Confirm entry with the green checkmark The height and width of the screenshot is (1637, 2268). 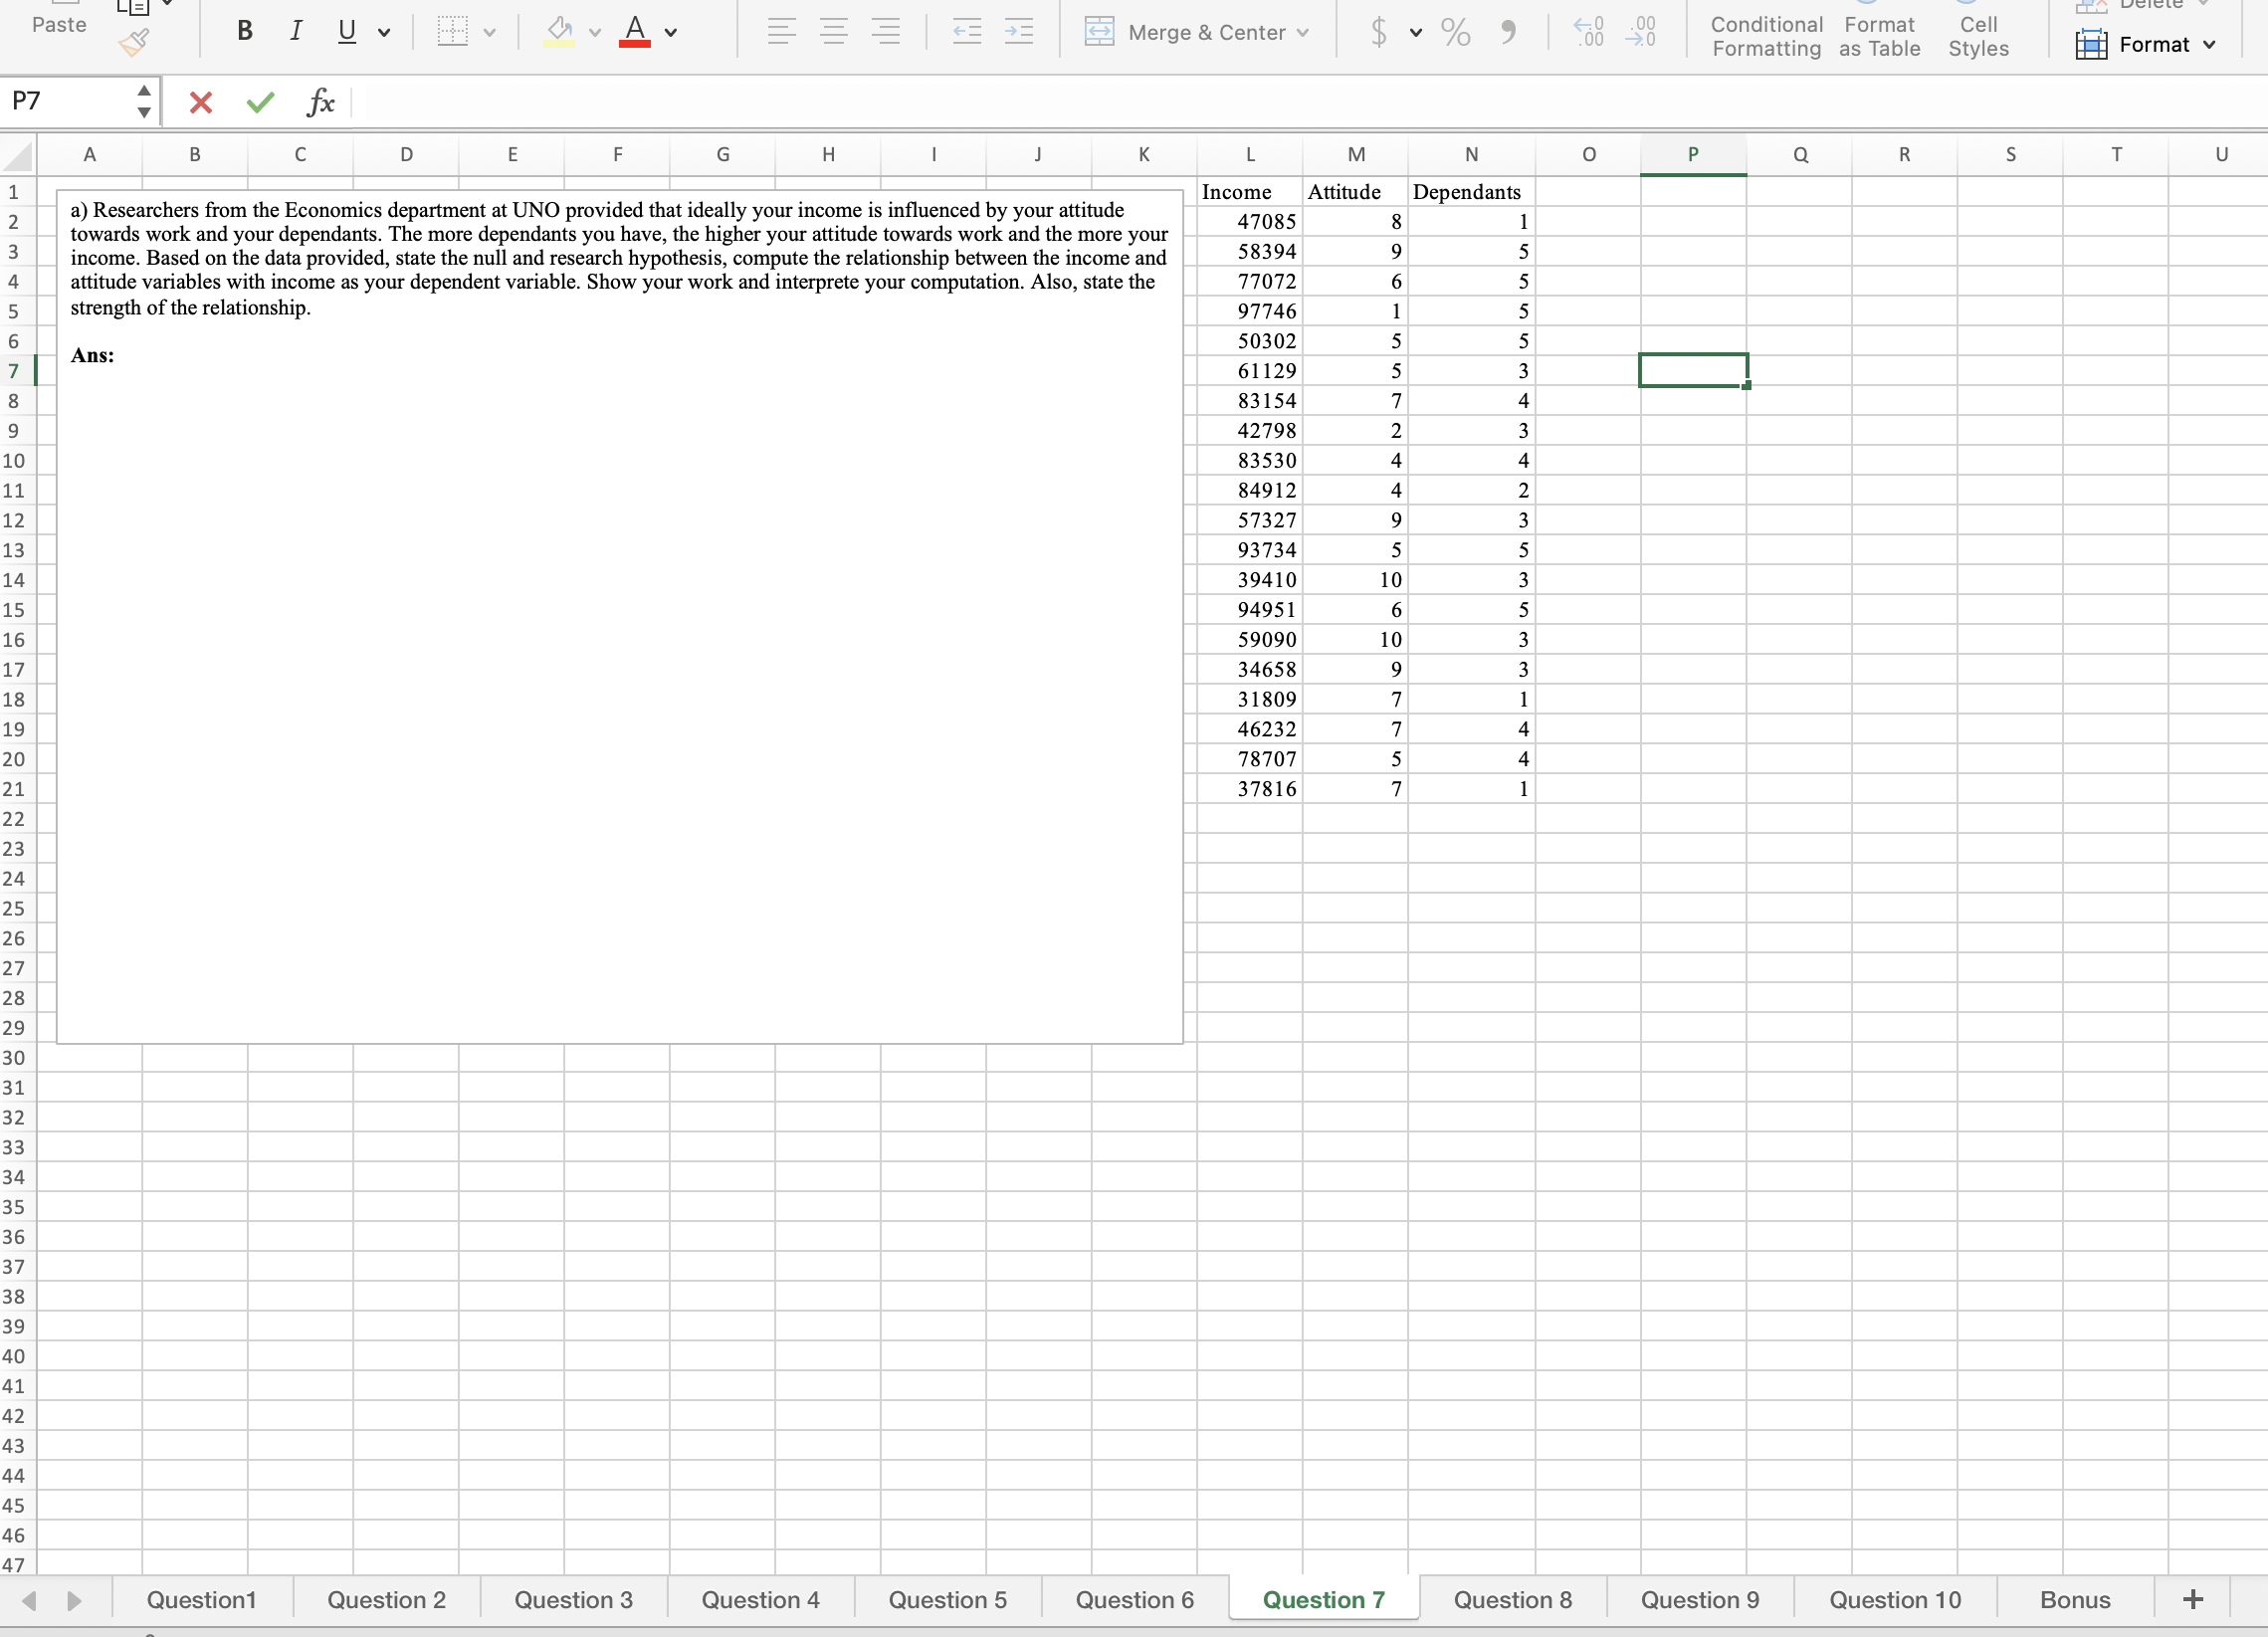pos(259,101)
